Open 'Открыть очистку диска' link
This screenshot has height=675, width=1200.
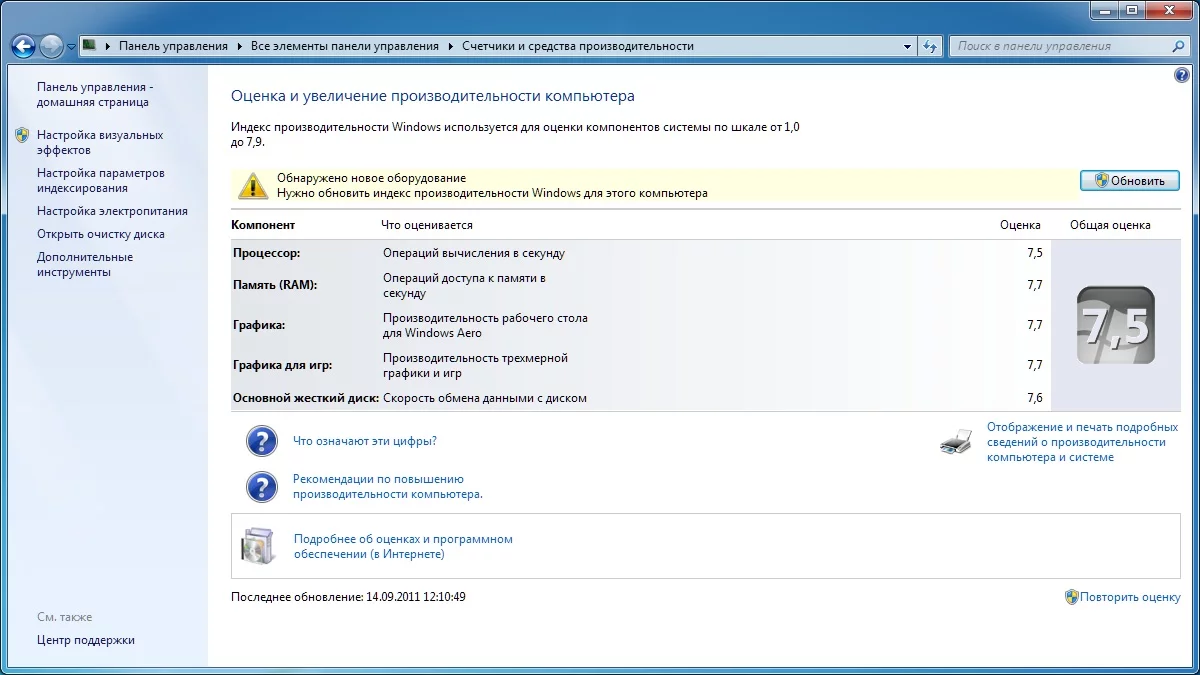tap(100, 234)
